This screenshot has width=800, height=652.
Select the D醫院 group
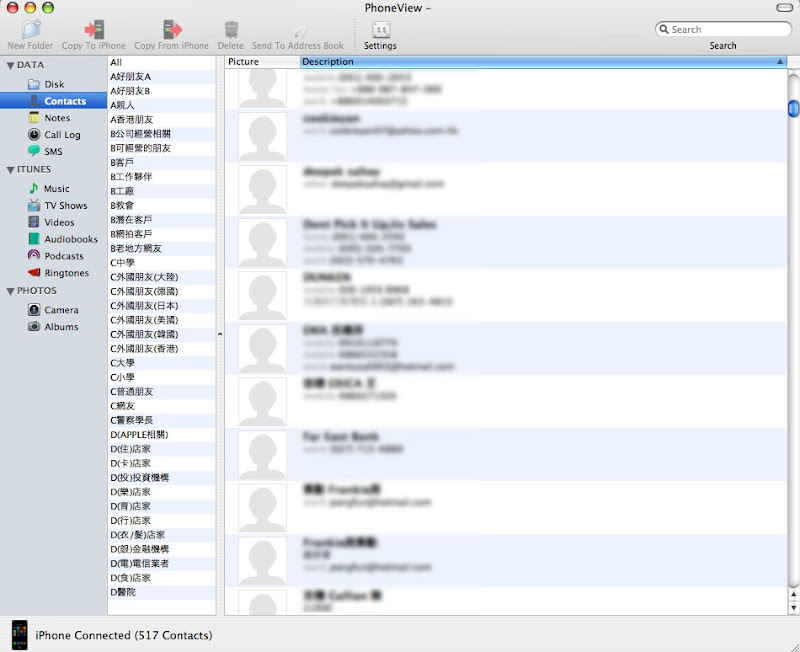coord(162,592)
